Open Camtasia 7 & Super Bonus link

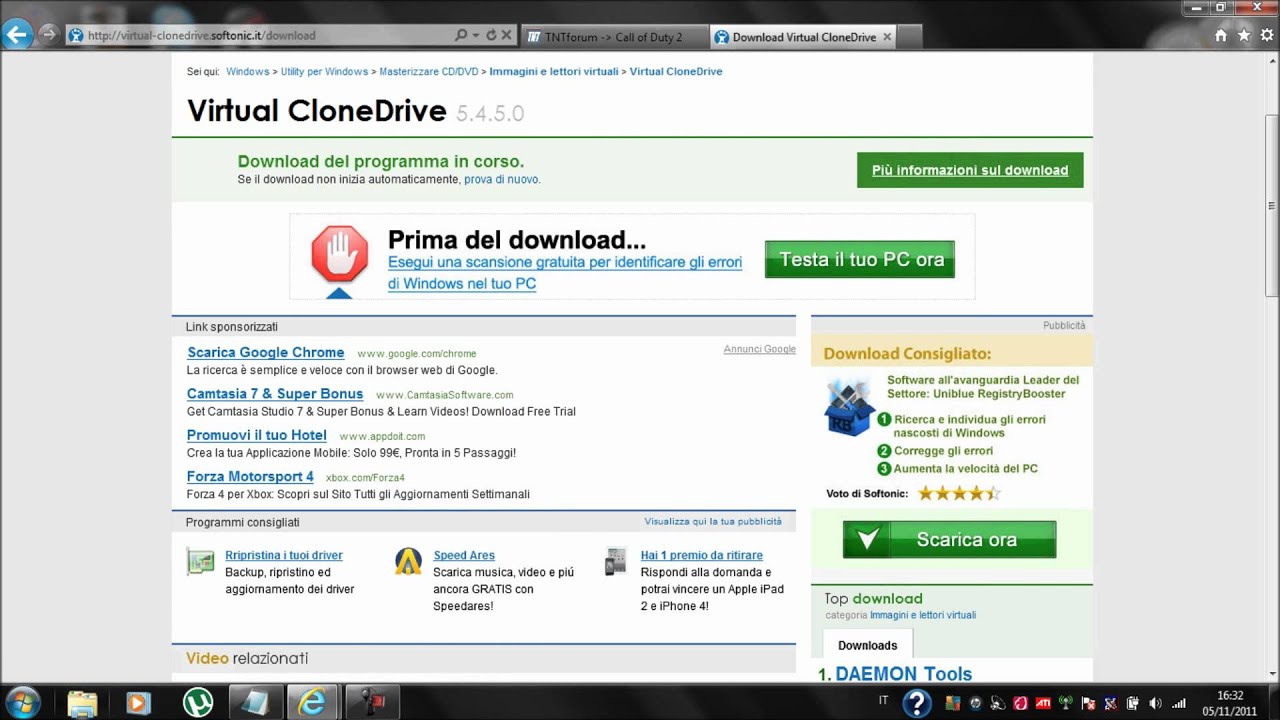click(275, 394)
